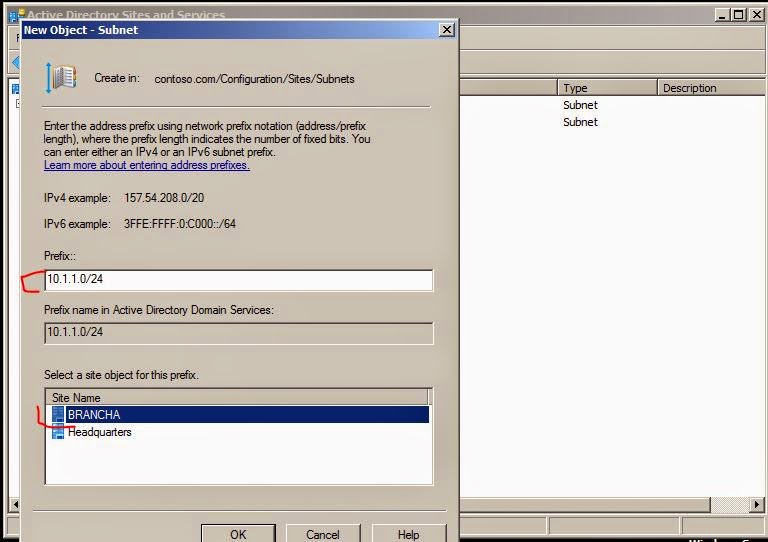
Task: Click the Headquarters site icon
Action: tap(58, 432)
